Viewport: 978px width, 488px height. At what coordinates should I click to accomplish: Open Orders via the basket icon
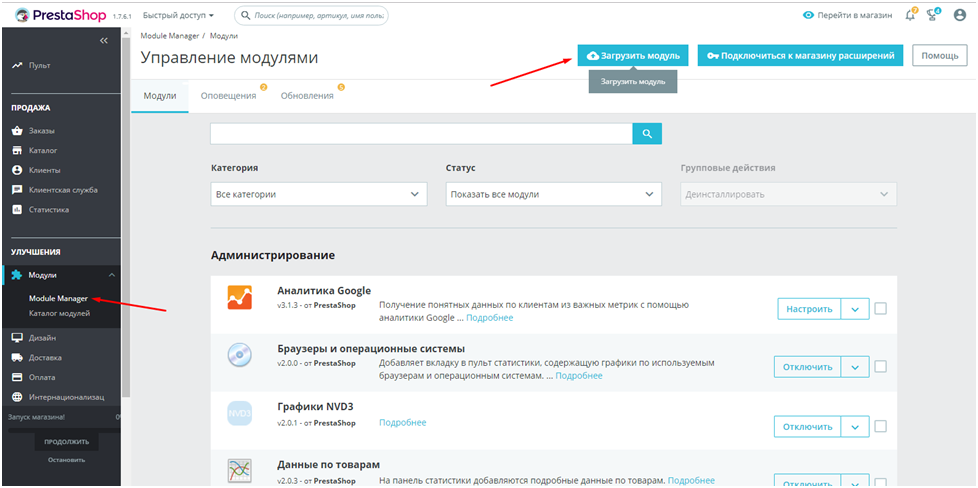[17, 131]
